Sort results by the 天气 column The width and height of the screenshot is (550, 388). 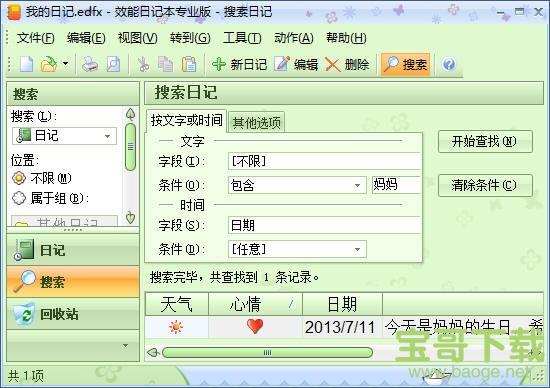tap(176, 304)
